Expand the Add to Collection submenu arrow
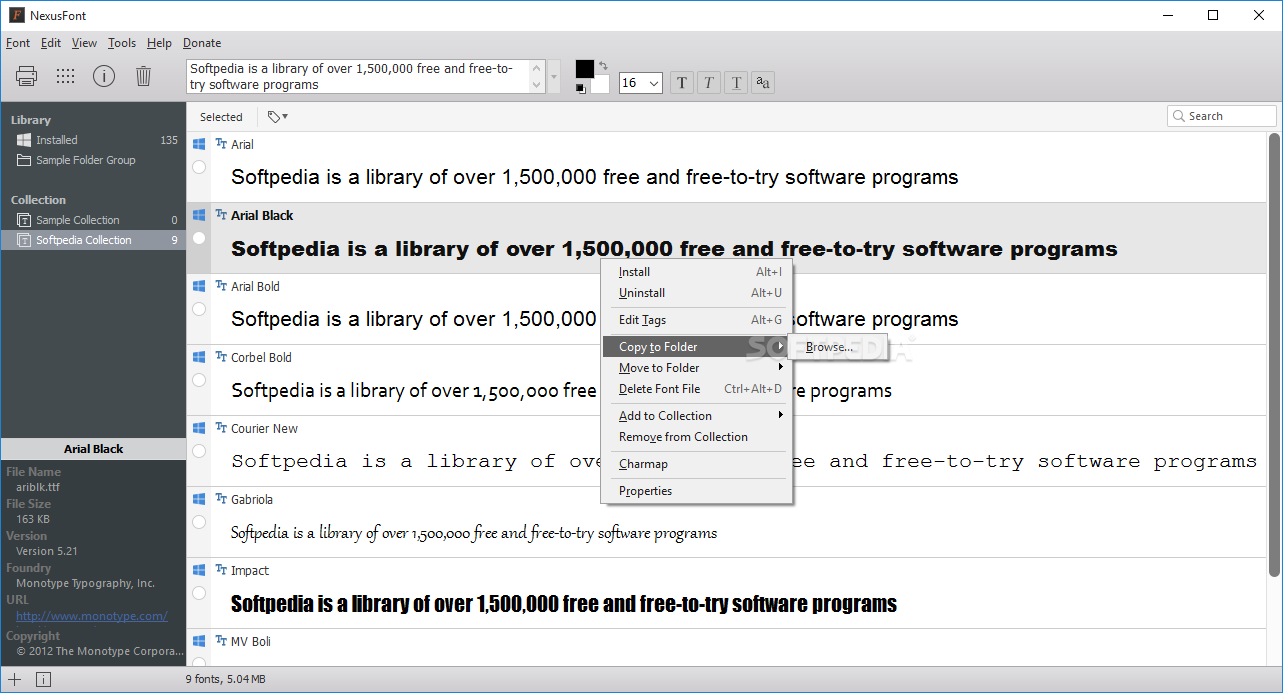The height and width of the screenshot is (693, 1283). tap(781, 415)
